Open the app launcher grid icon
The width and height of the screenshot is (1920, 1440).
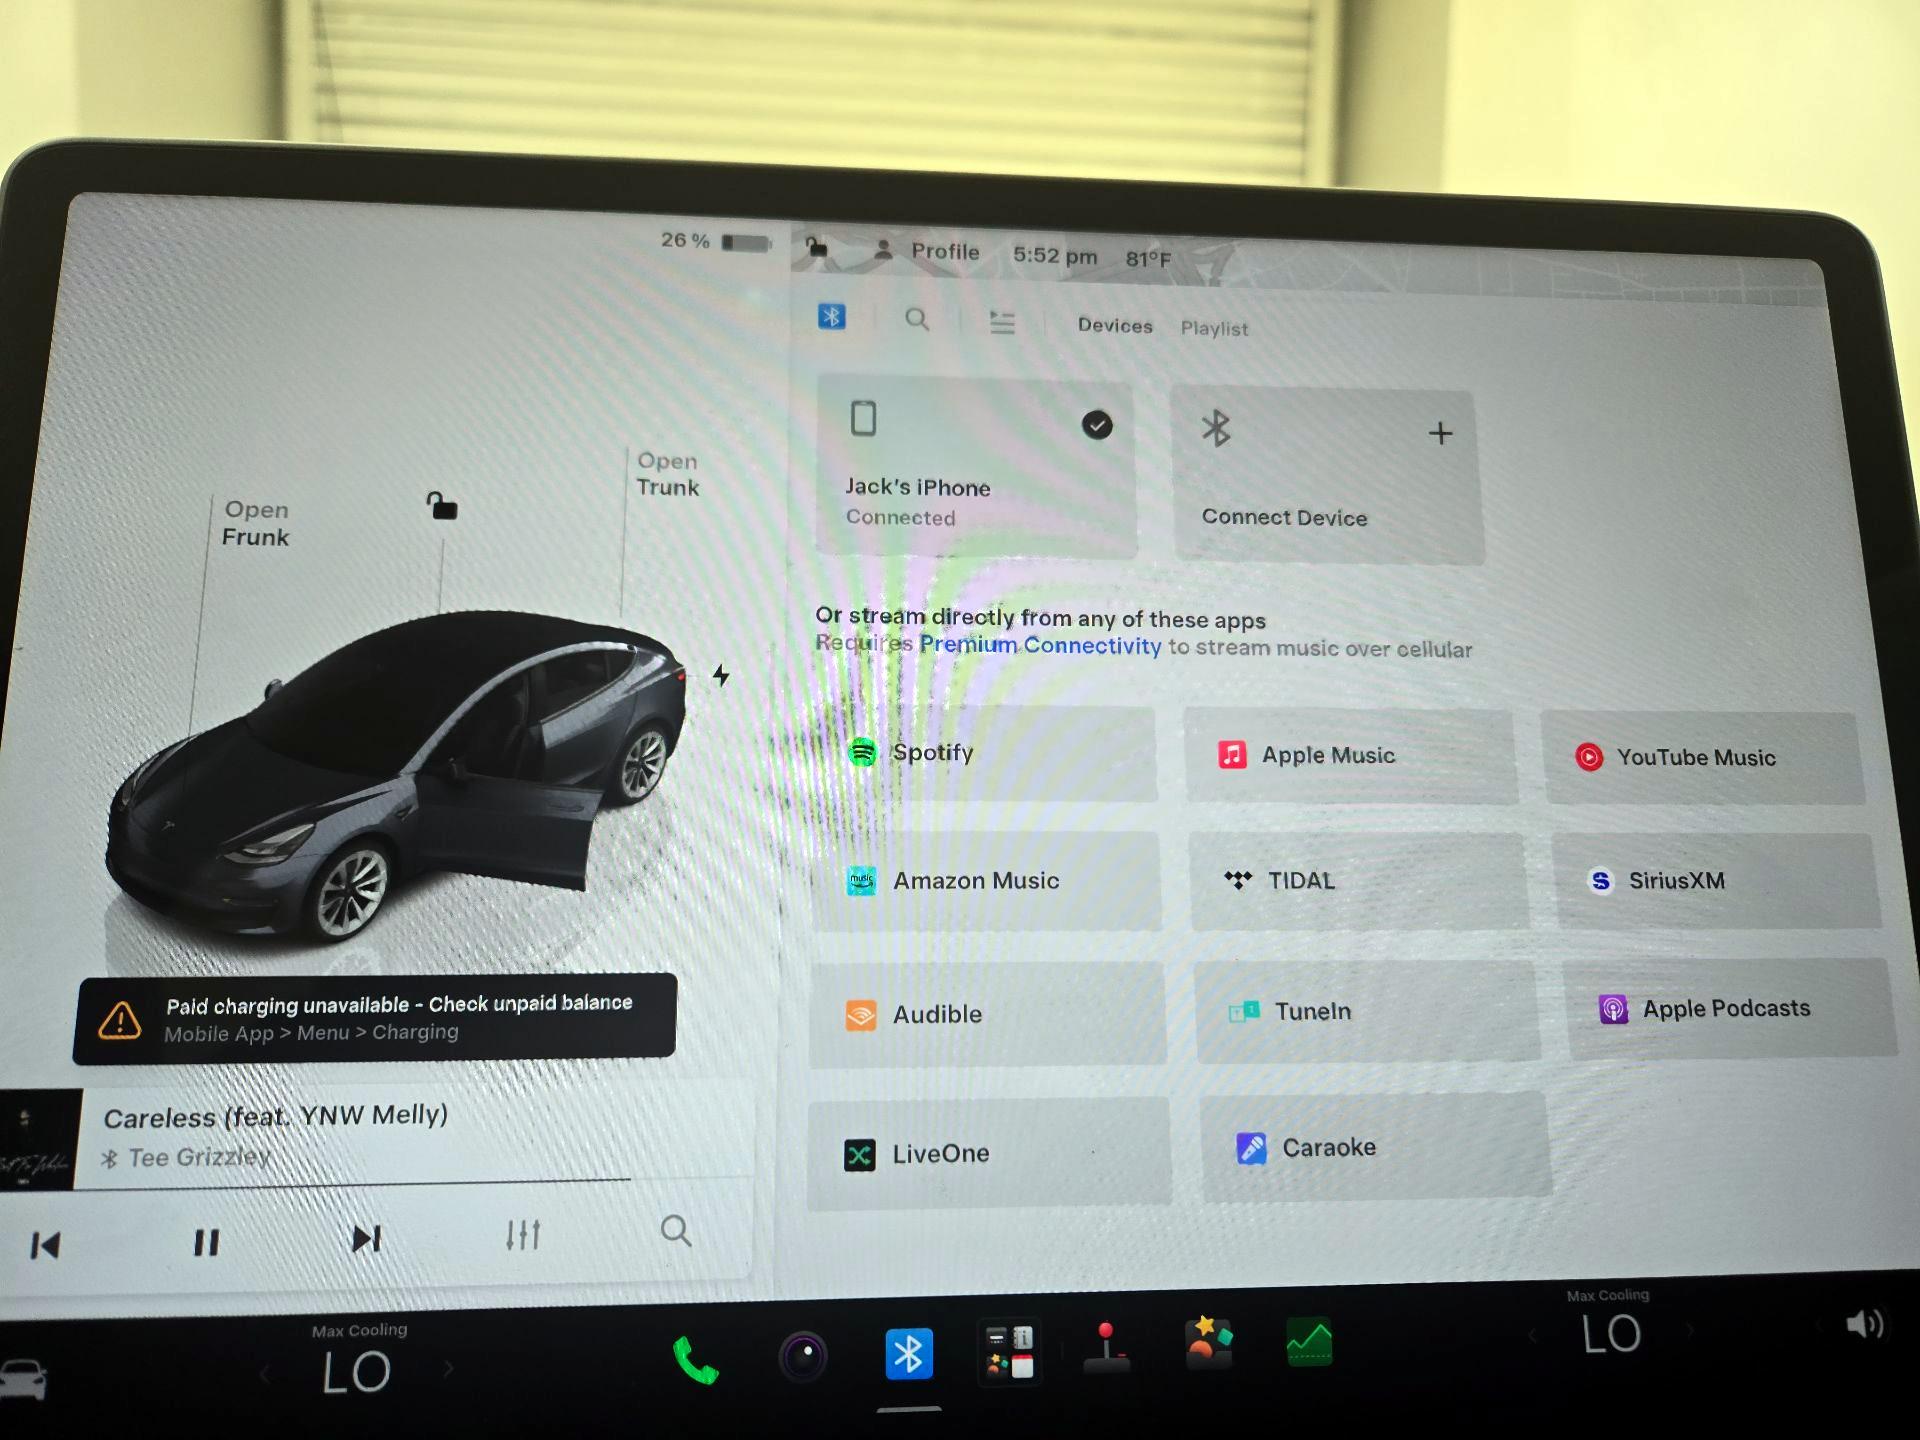coord(1010,1352)
